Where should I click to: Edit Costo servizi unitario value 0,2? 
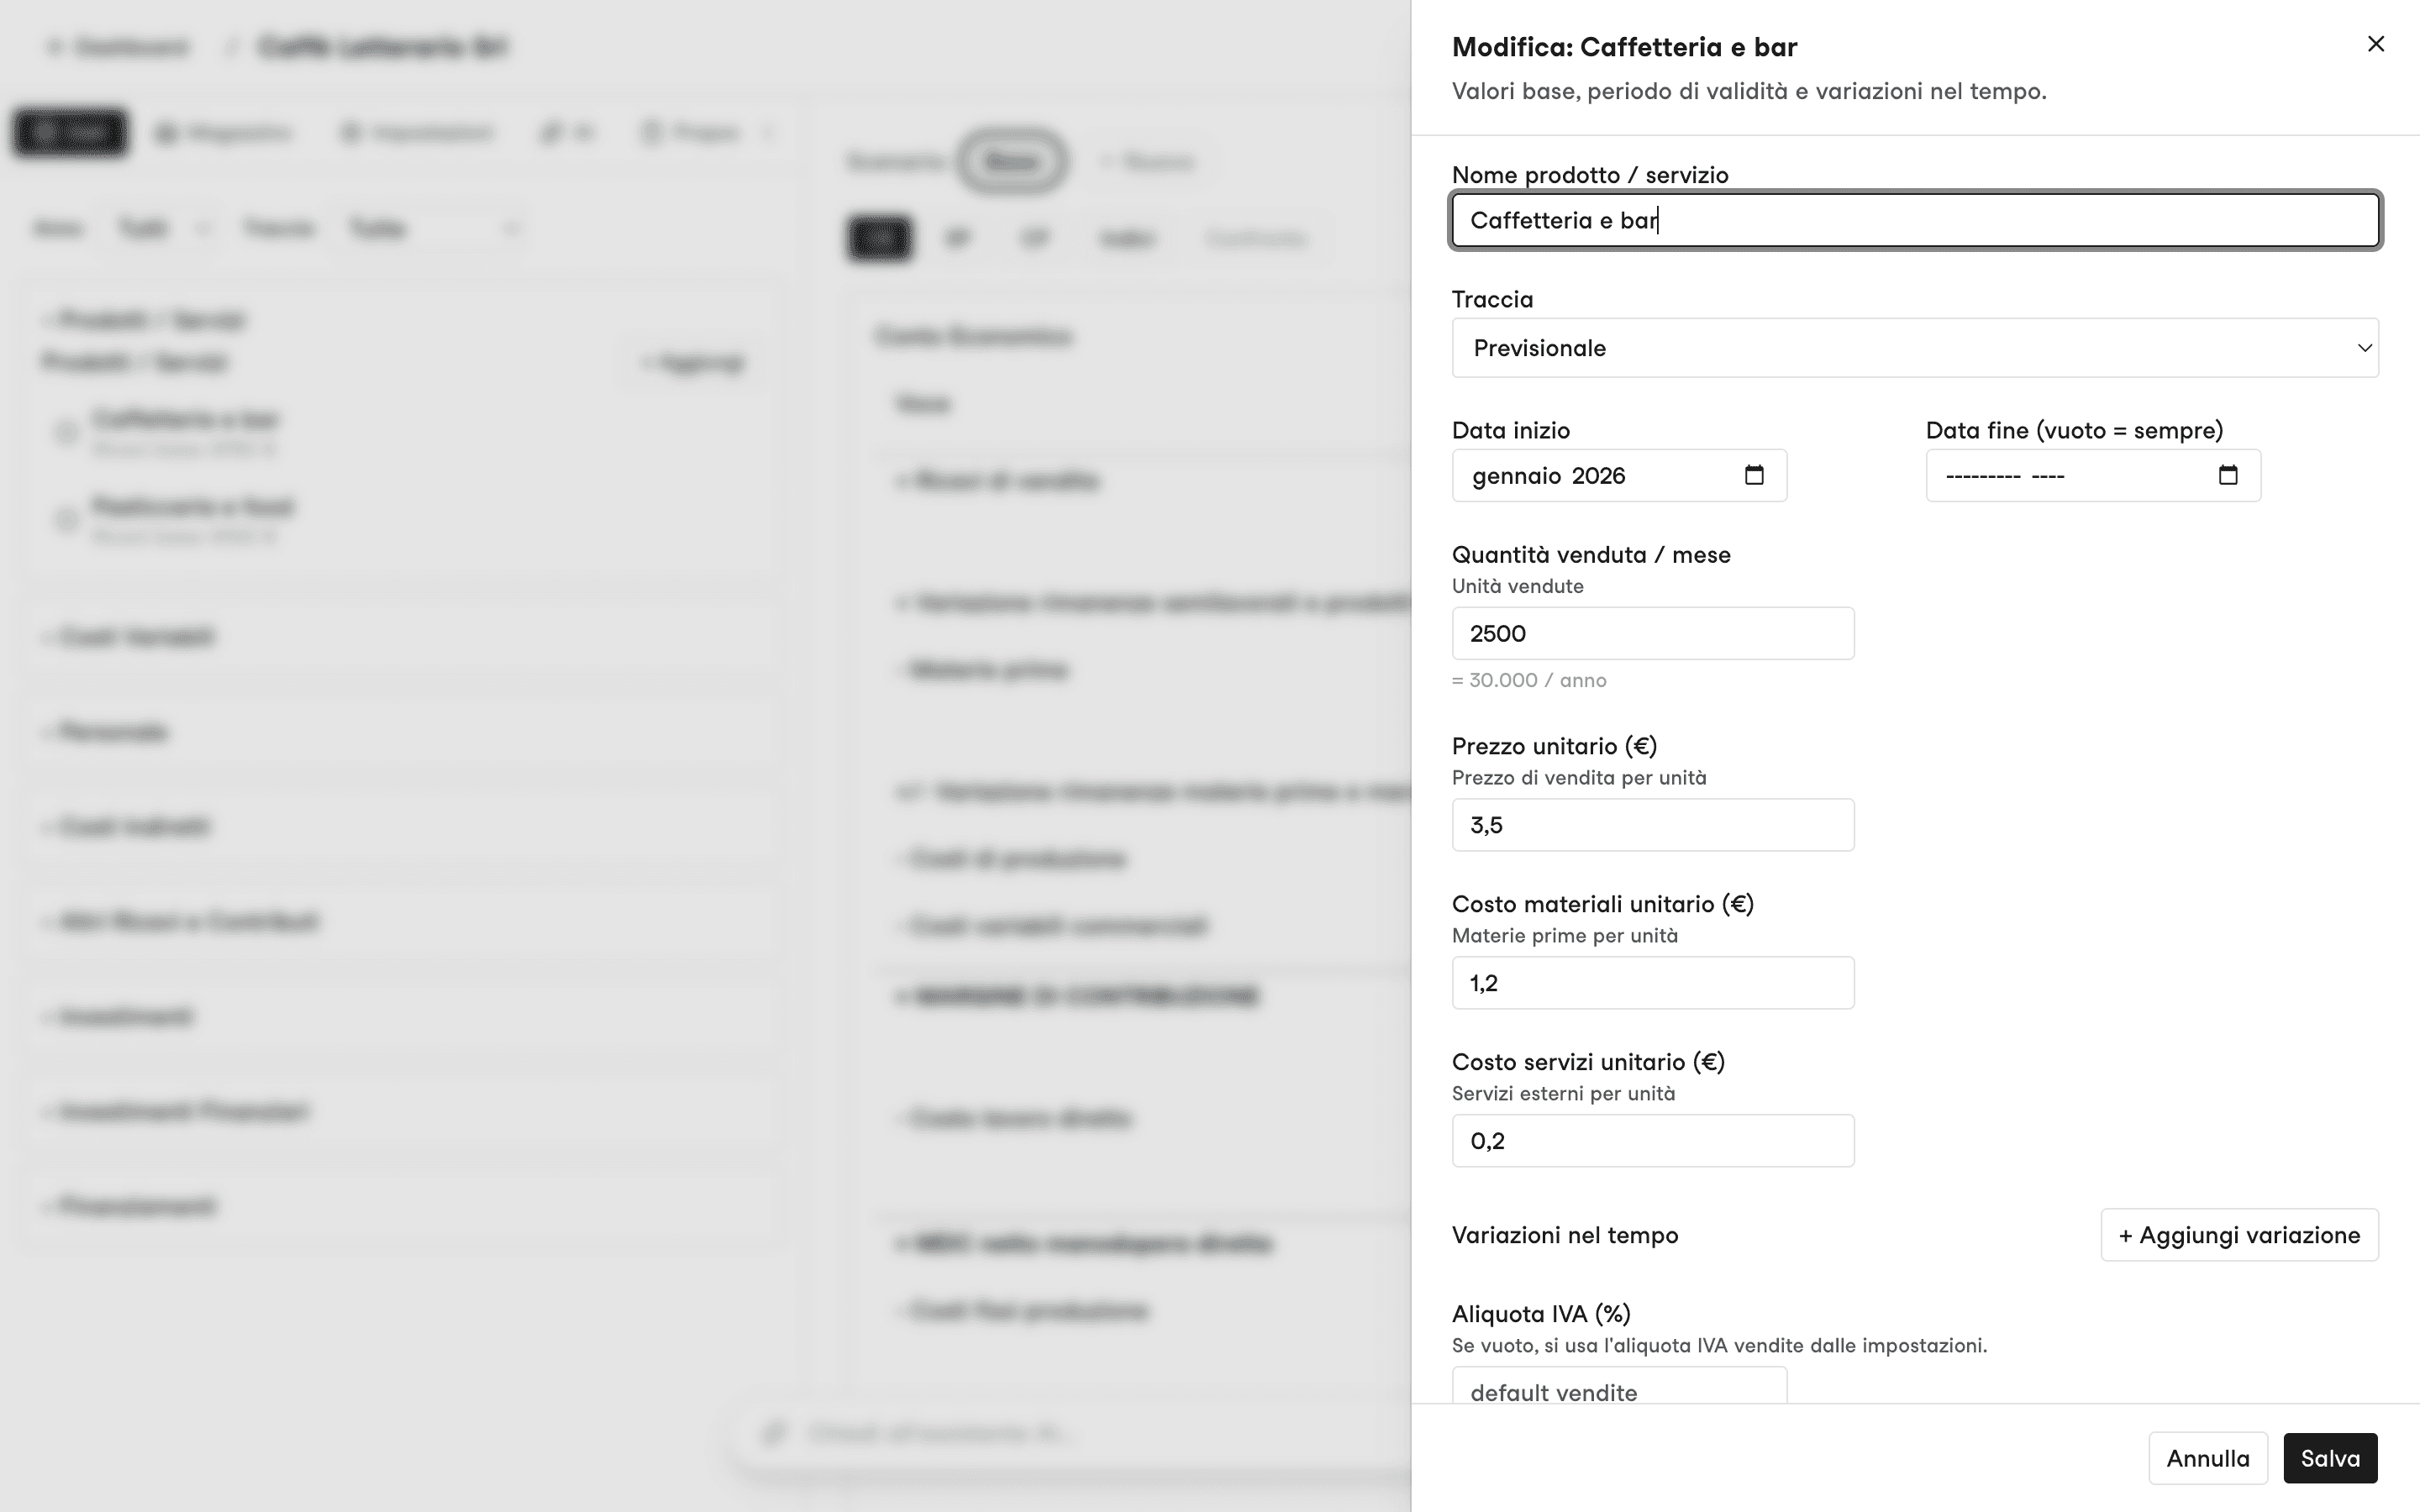[1653, 1141]
